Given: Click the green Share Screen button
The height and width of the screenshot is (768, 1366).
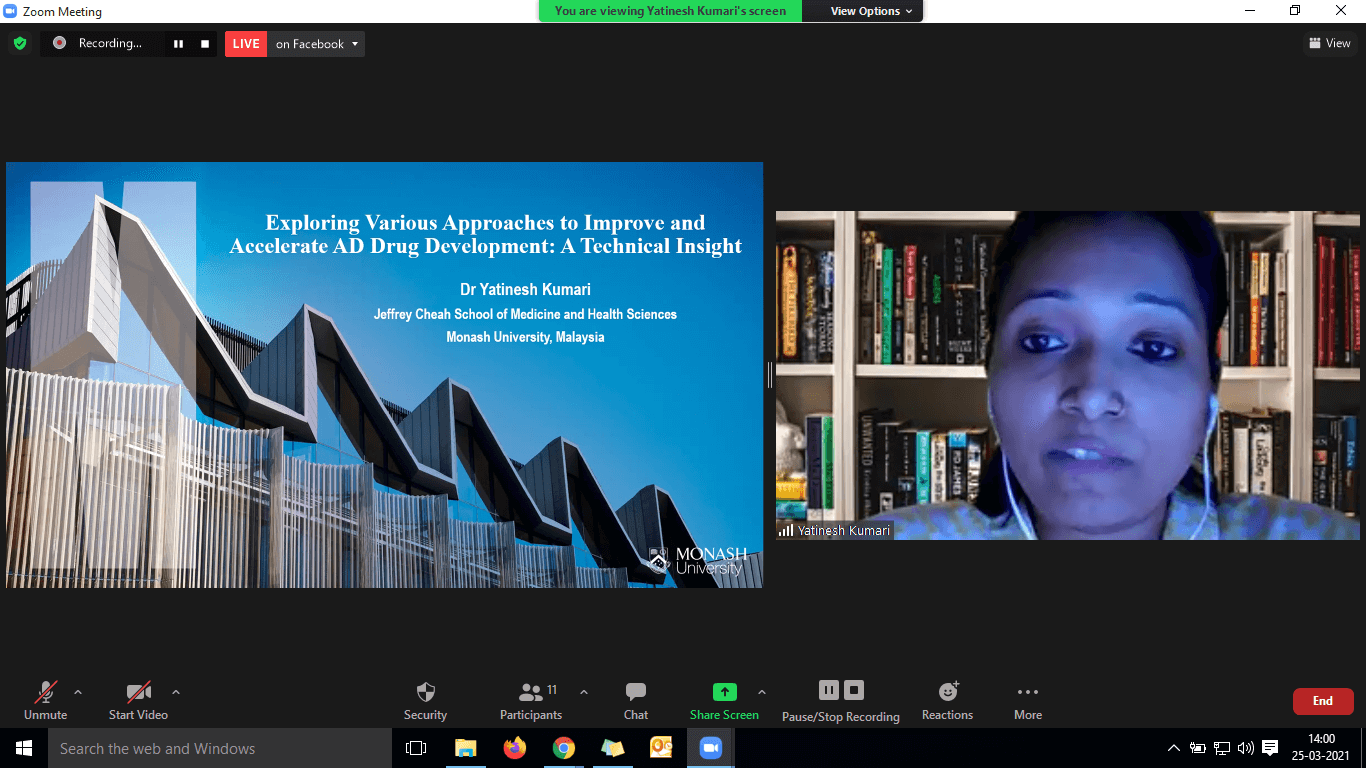Looking at the screenshot, I should pyautogui.click(x=724, y=701).
